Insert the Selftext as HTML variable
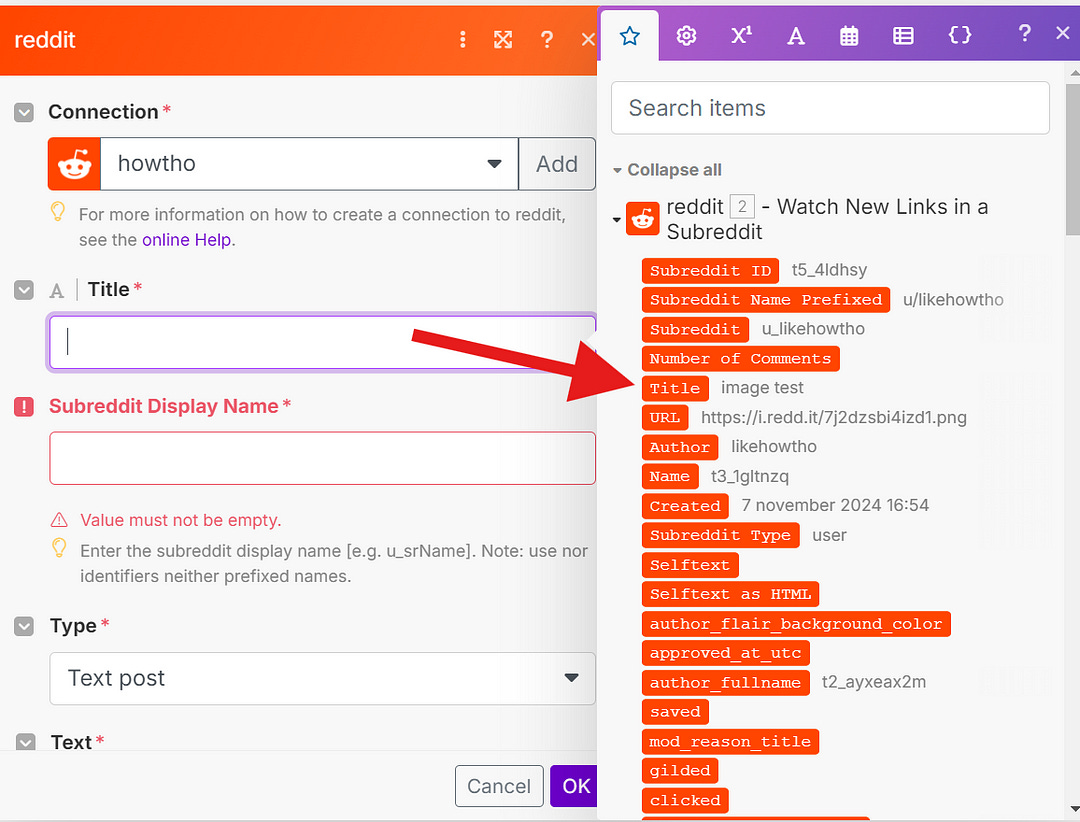This screenshot has width=1080, height=822. [730, 594]
